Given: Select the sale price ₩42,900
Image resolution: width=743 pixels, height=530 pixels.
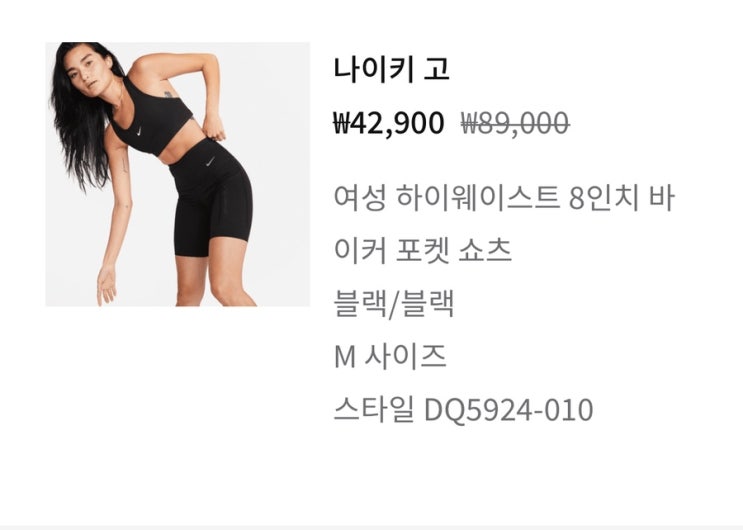Looking at the screenshot, I should [389, 123].
